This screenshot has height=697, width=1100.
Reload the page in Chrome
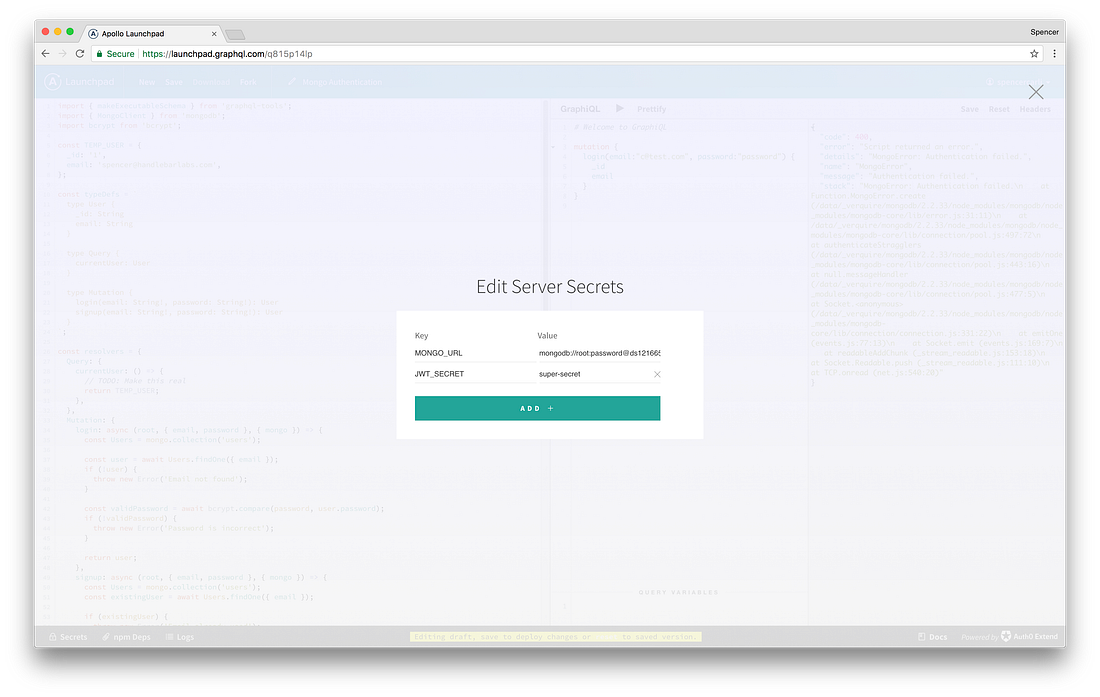(x=79, y=53)
